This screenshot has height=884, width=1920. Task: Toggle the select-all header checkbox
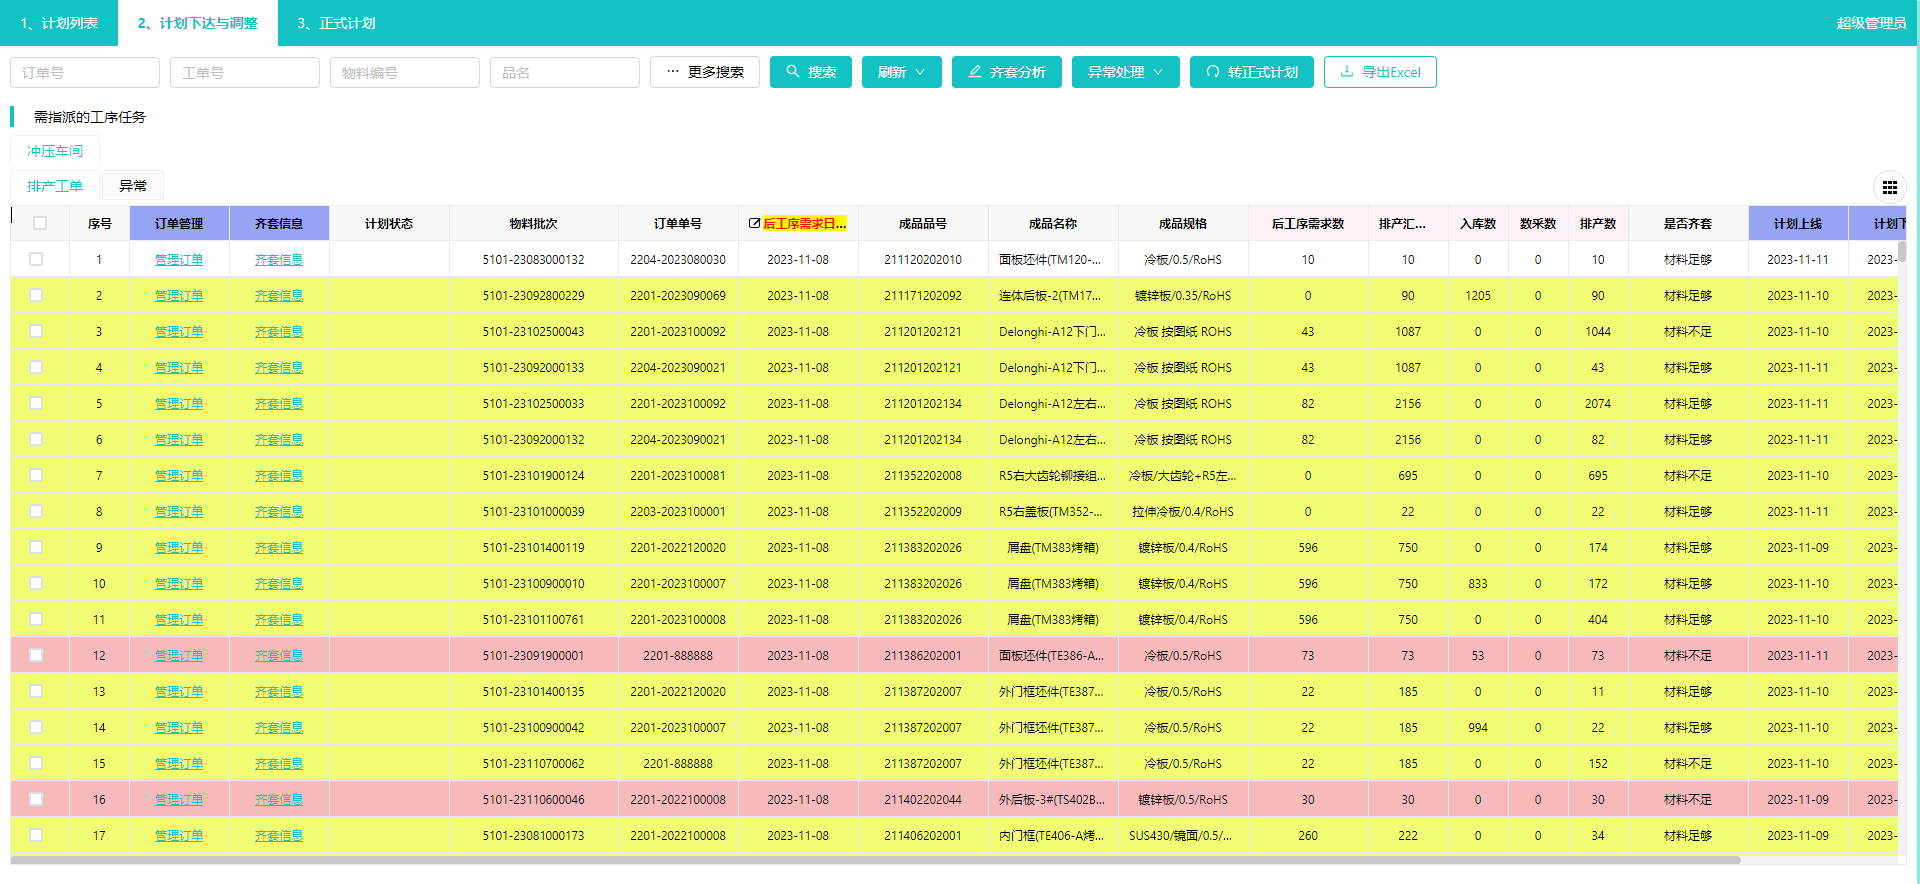coord(40,223)
